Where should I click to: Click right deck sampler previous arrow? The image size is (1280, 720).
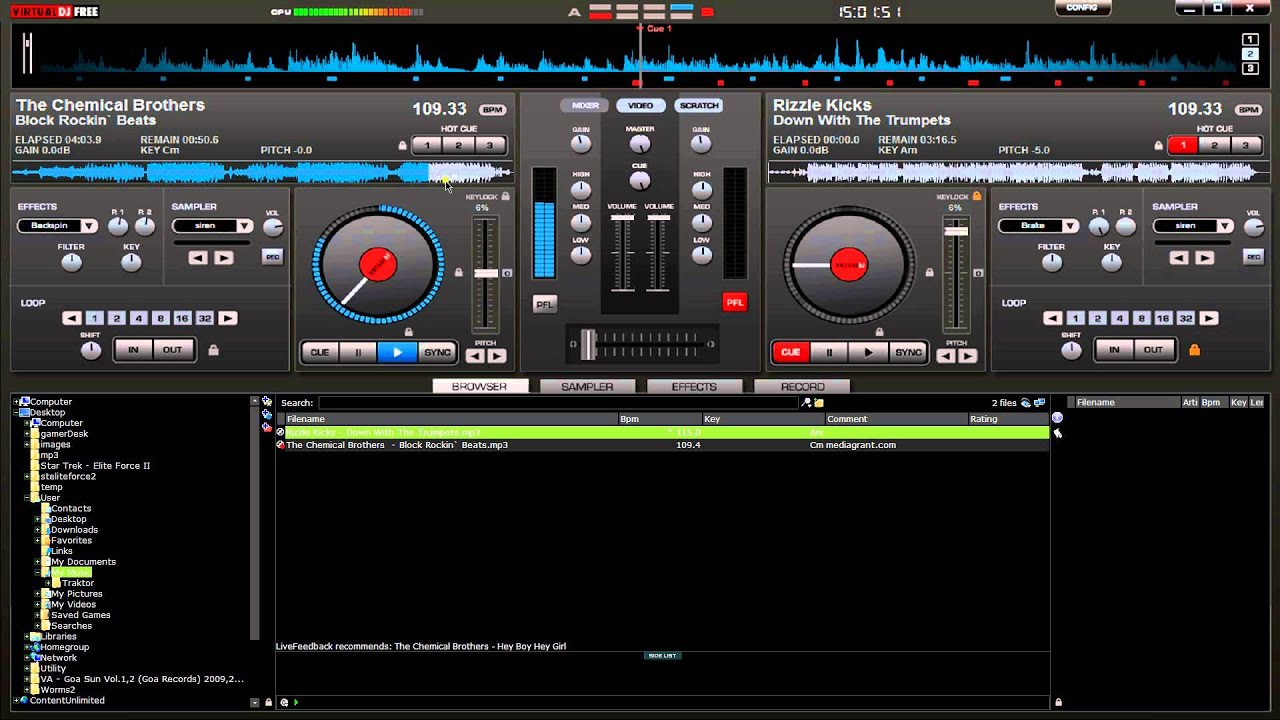click(x=1179, y=258)
